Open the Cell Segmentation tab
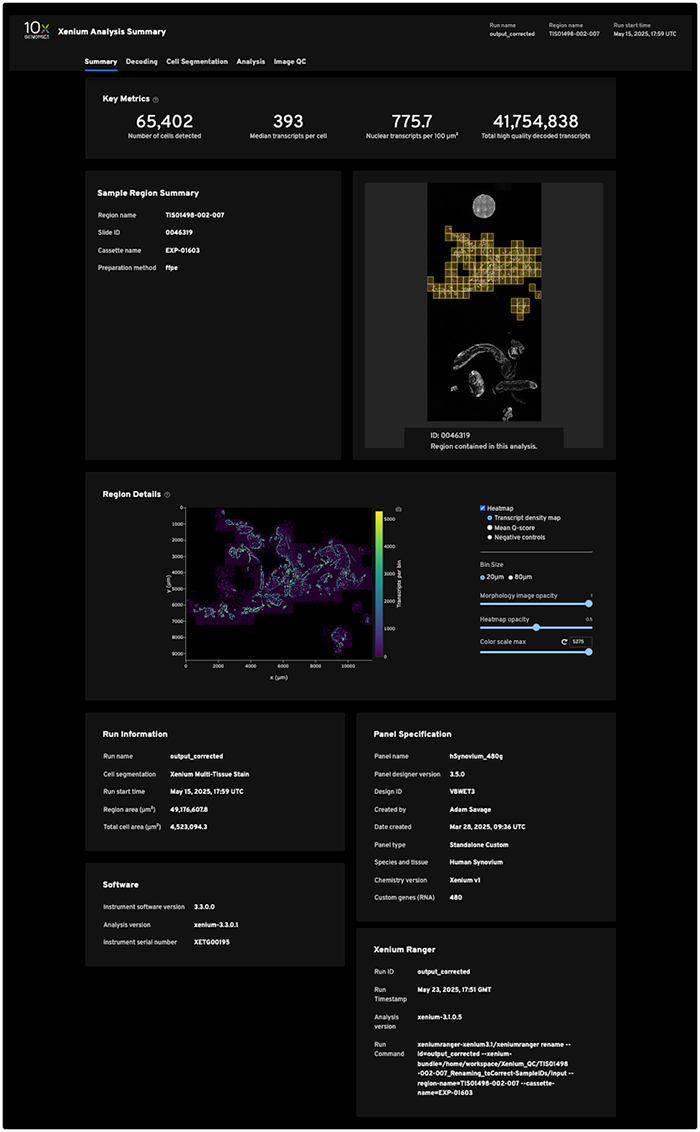Viewport: 700px width, 1132px height. pyautogui.click(x=197, y=62)
